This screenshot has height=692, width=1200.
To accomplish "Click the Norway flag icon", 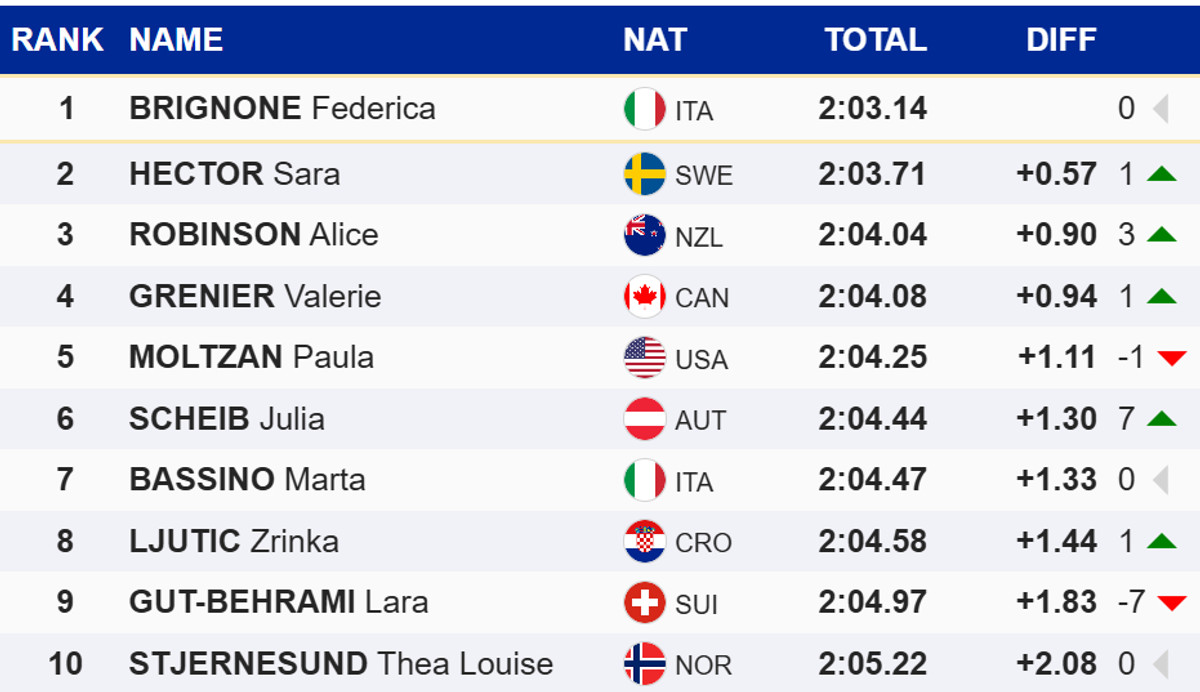I will [644, 664].
